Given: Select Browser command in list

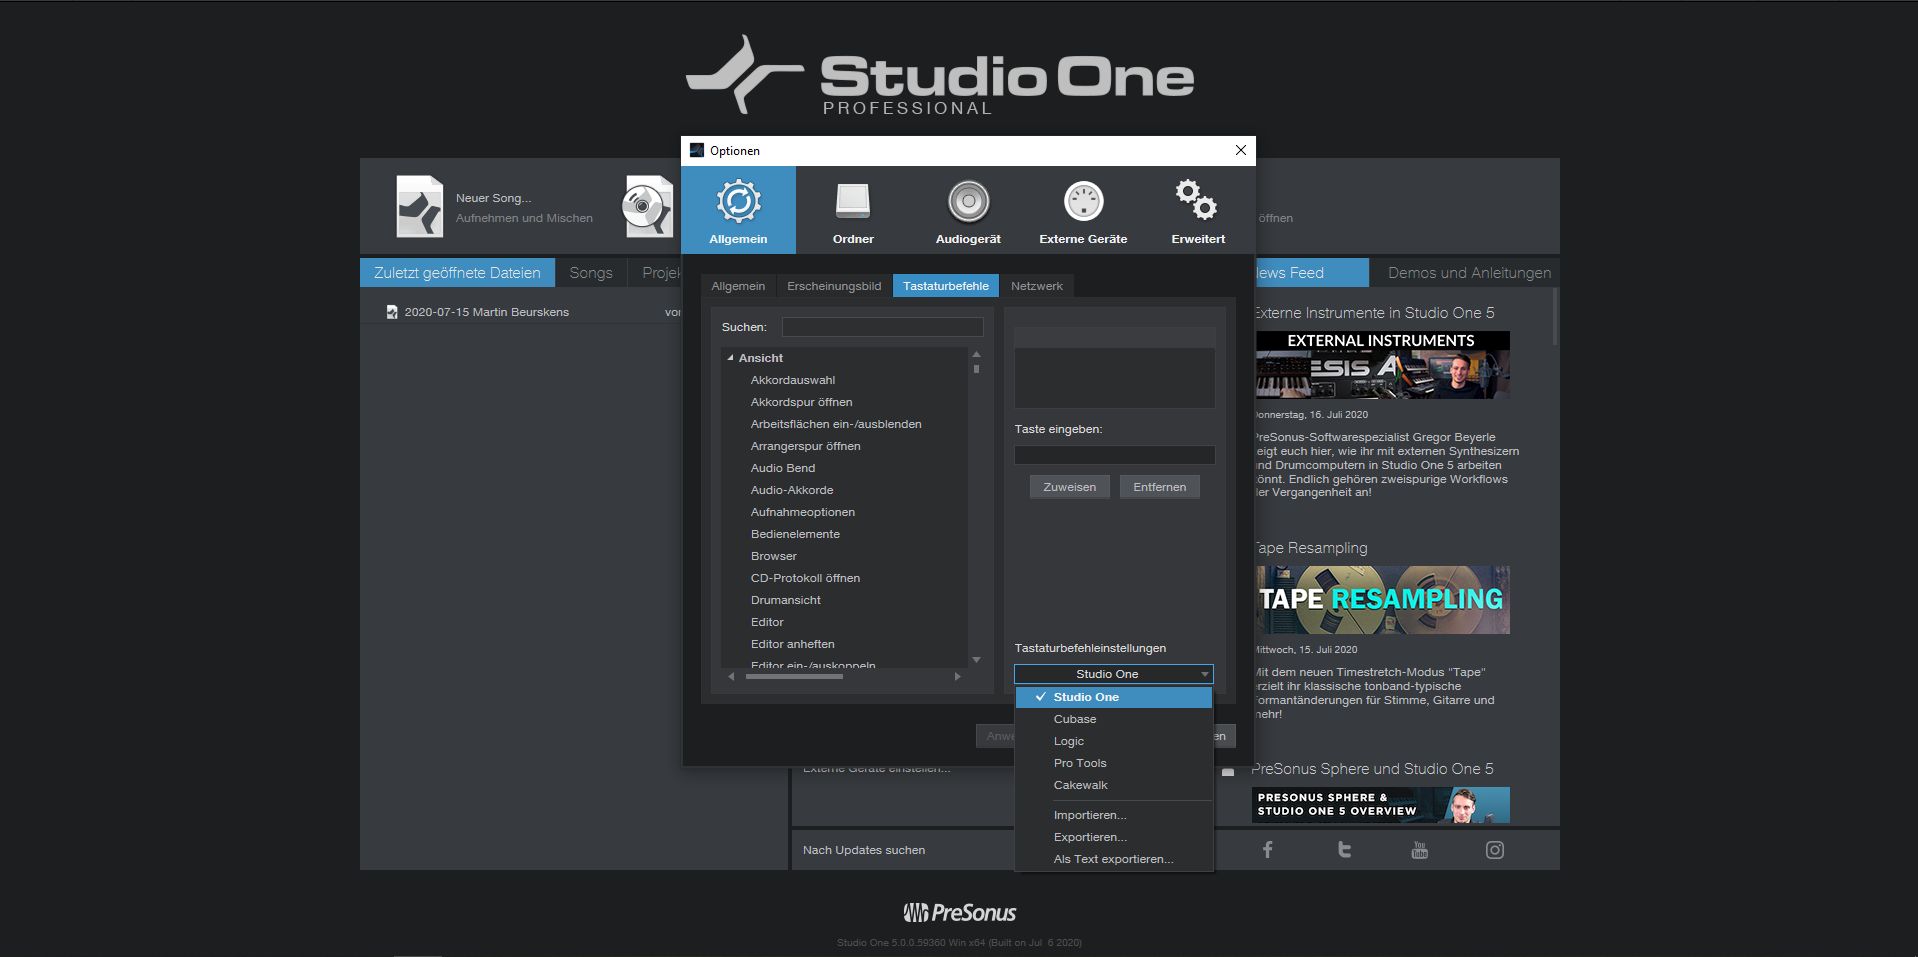Looking at the screenshot, I should pyautogui.click(x=774, y=556).
